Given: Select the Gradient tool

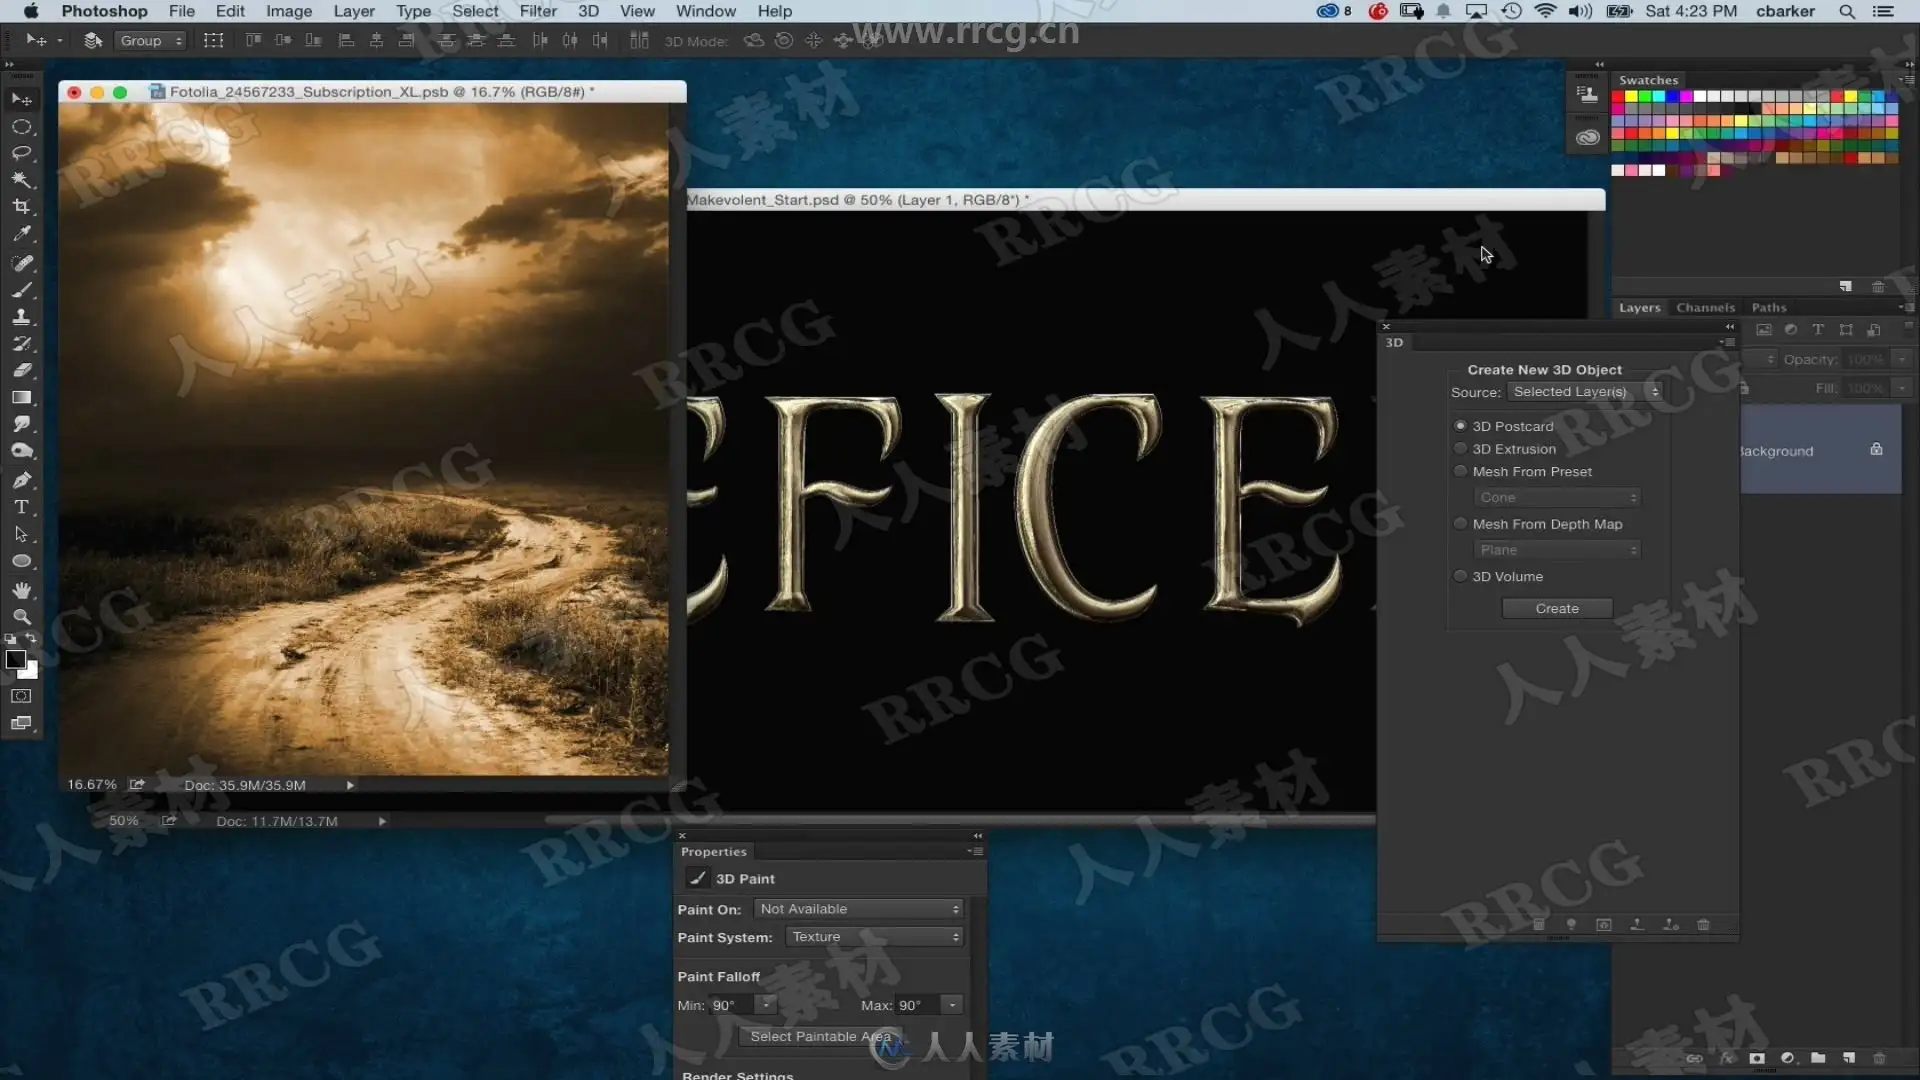Looking at the screenshot, I should coord(21,397).
